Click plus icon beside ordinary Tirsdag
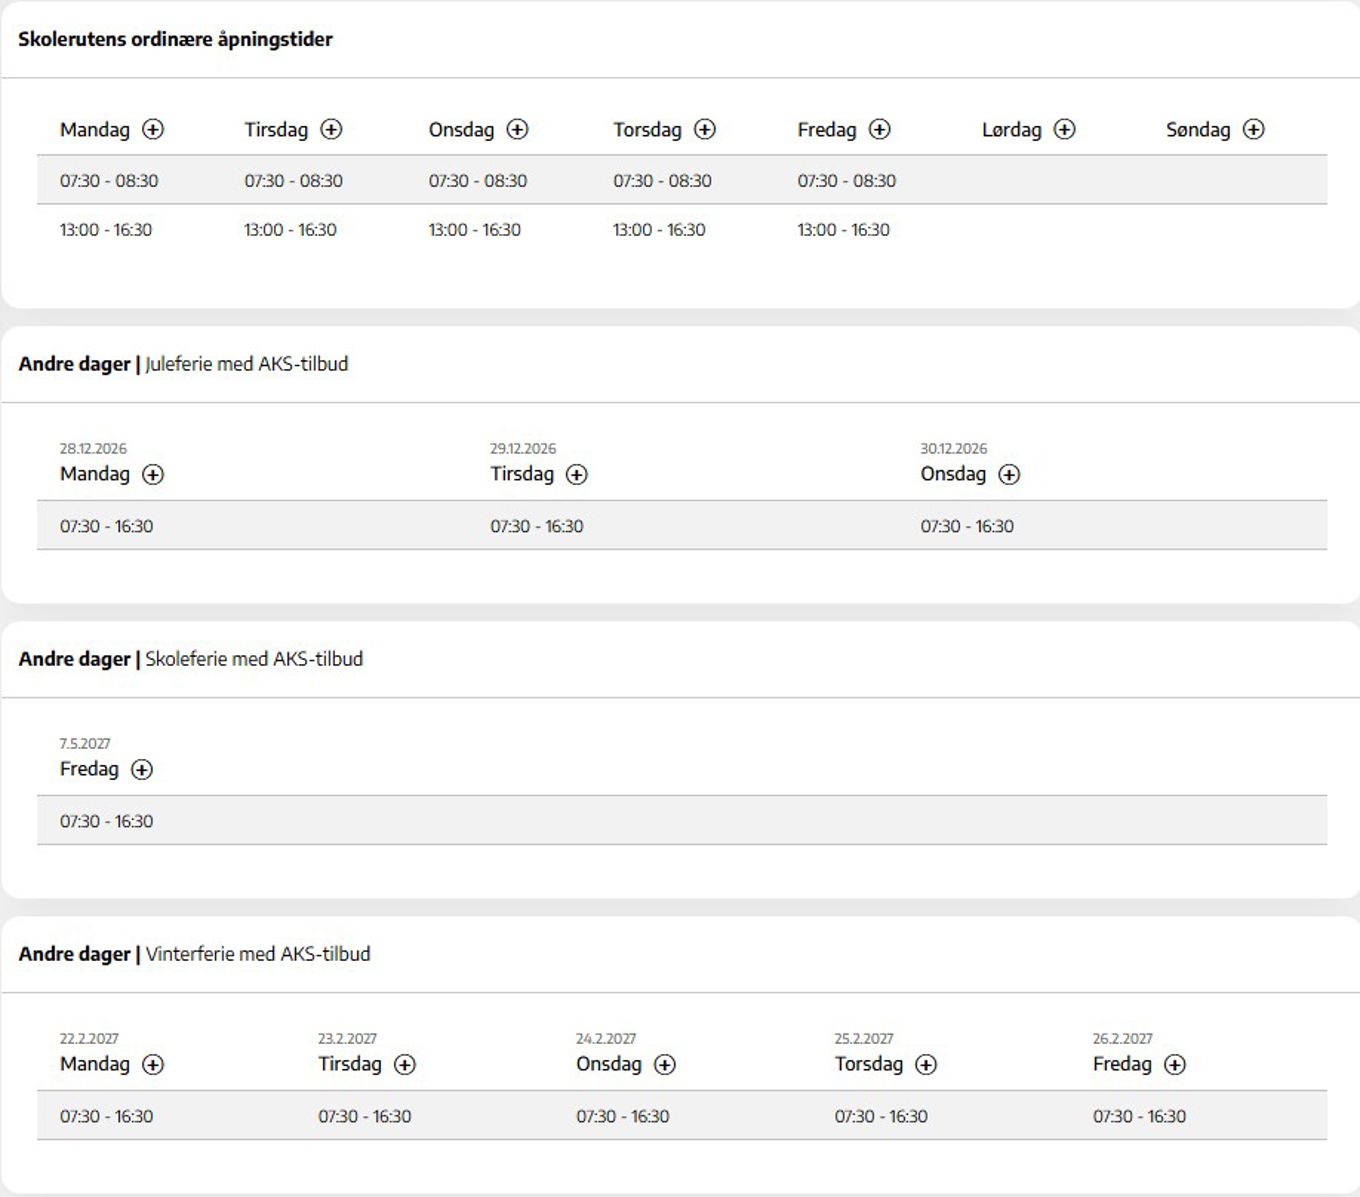 coord(331,129)
